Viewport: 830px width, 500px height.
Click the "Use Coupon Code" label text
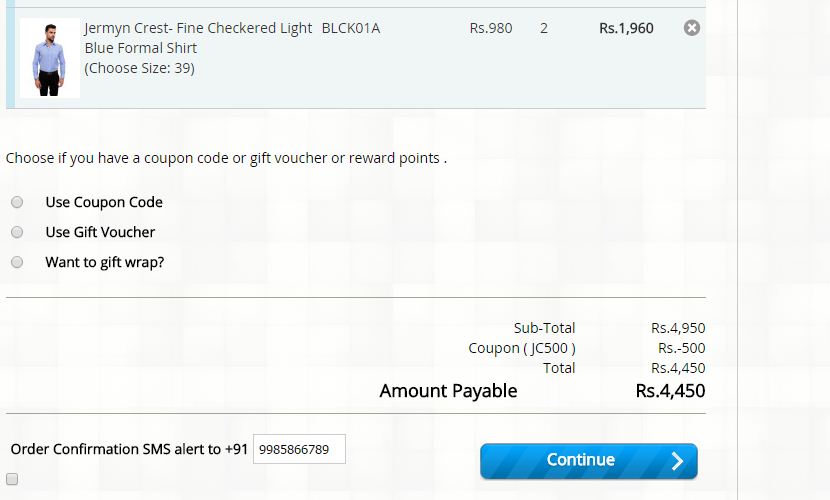(x=104, y=202)
